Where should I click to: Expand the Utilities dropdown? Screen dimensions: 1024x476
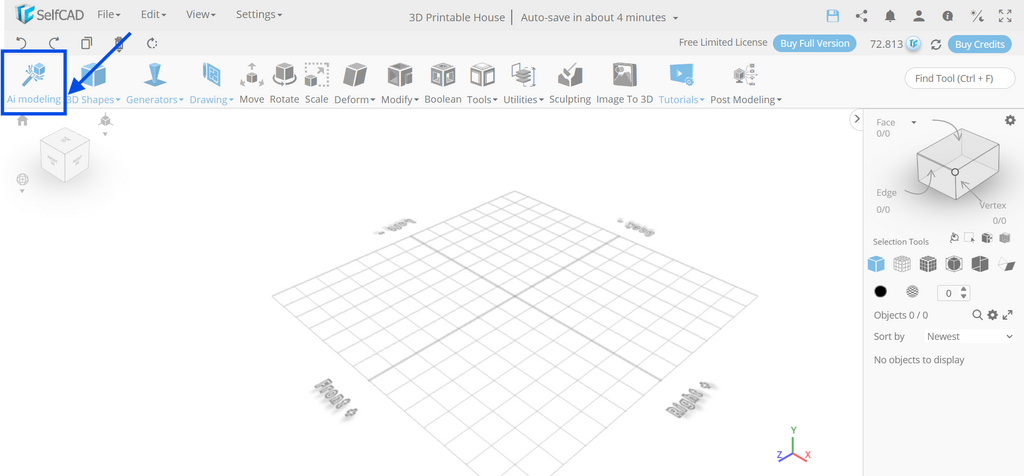(524, 84)
